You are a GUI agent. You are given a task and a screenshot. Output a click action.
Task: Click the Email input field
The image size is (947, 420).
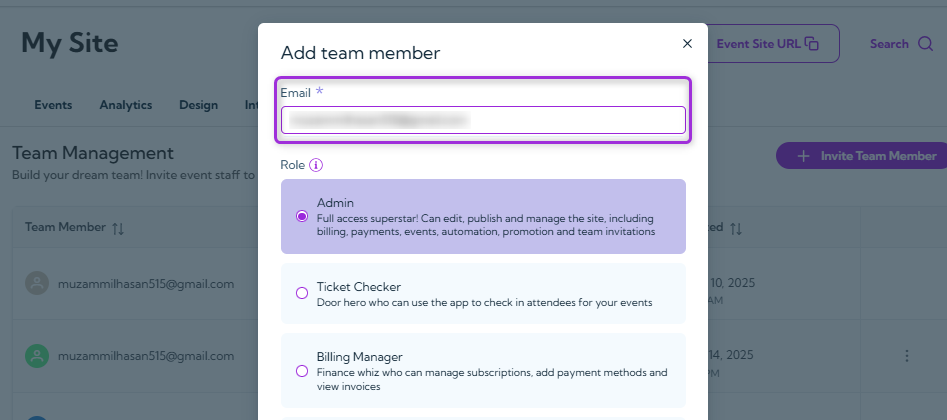[483, 120]
